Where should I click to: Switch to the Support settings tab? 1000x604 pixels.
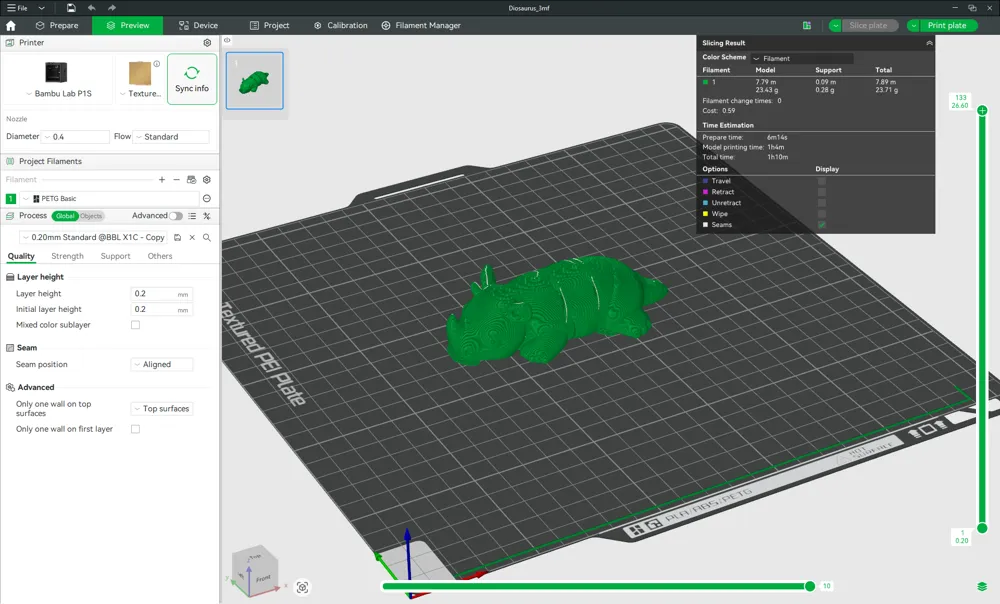click(115, 256)
